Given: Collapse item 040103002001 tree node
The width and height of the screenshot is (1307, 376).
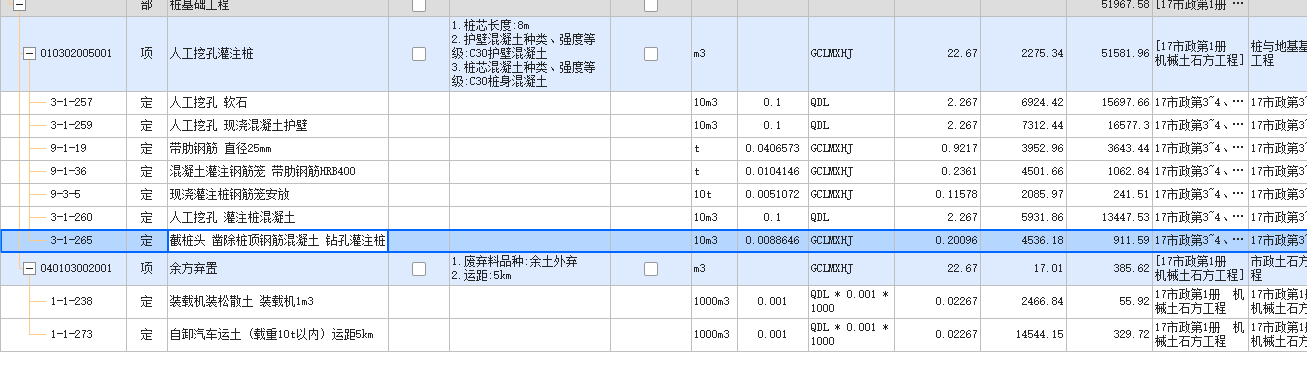Looking at the screenshot, I should click(x=29, y=269).
